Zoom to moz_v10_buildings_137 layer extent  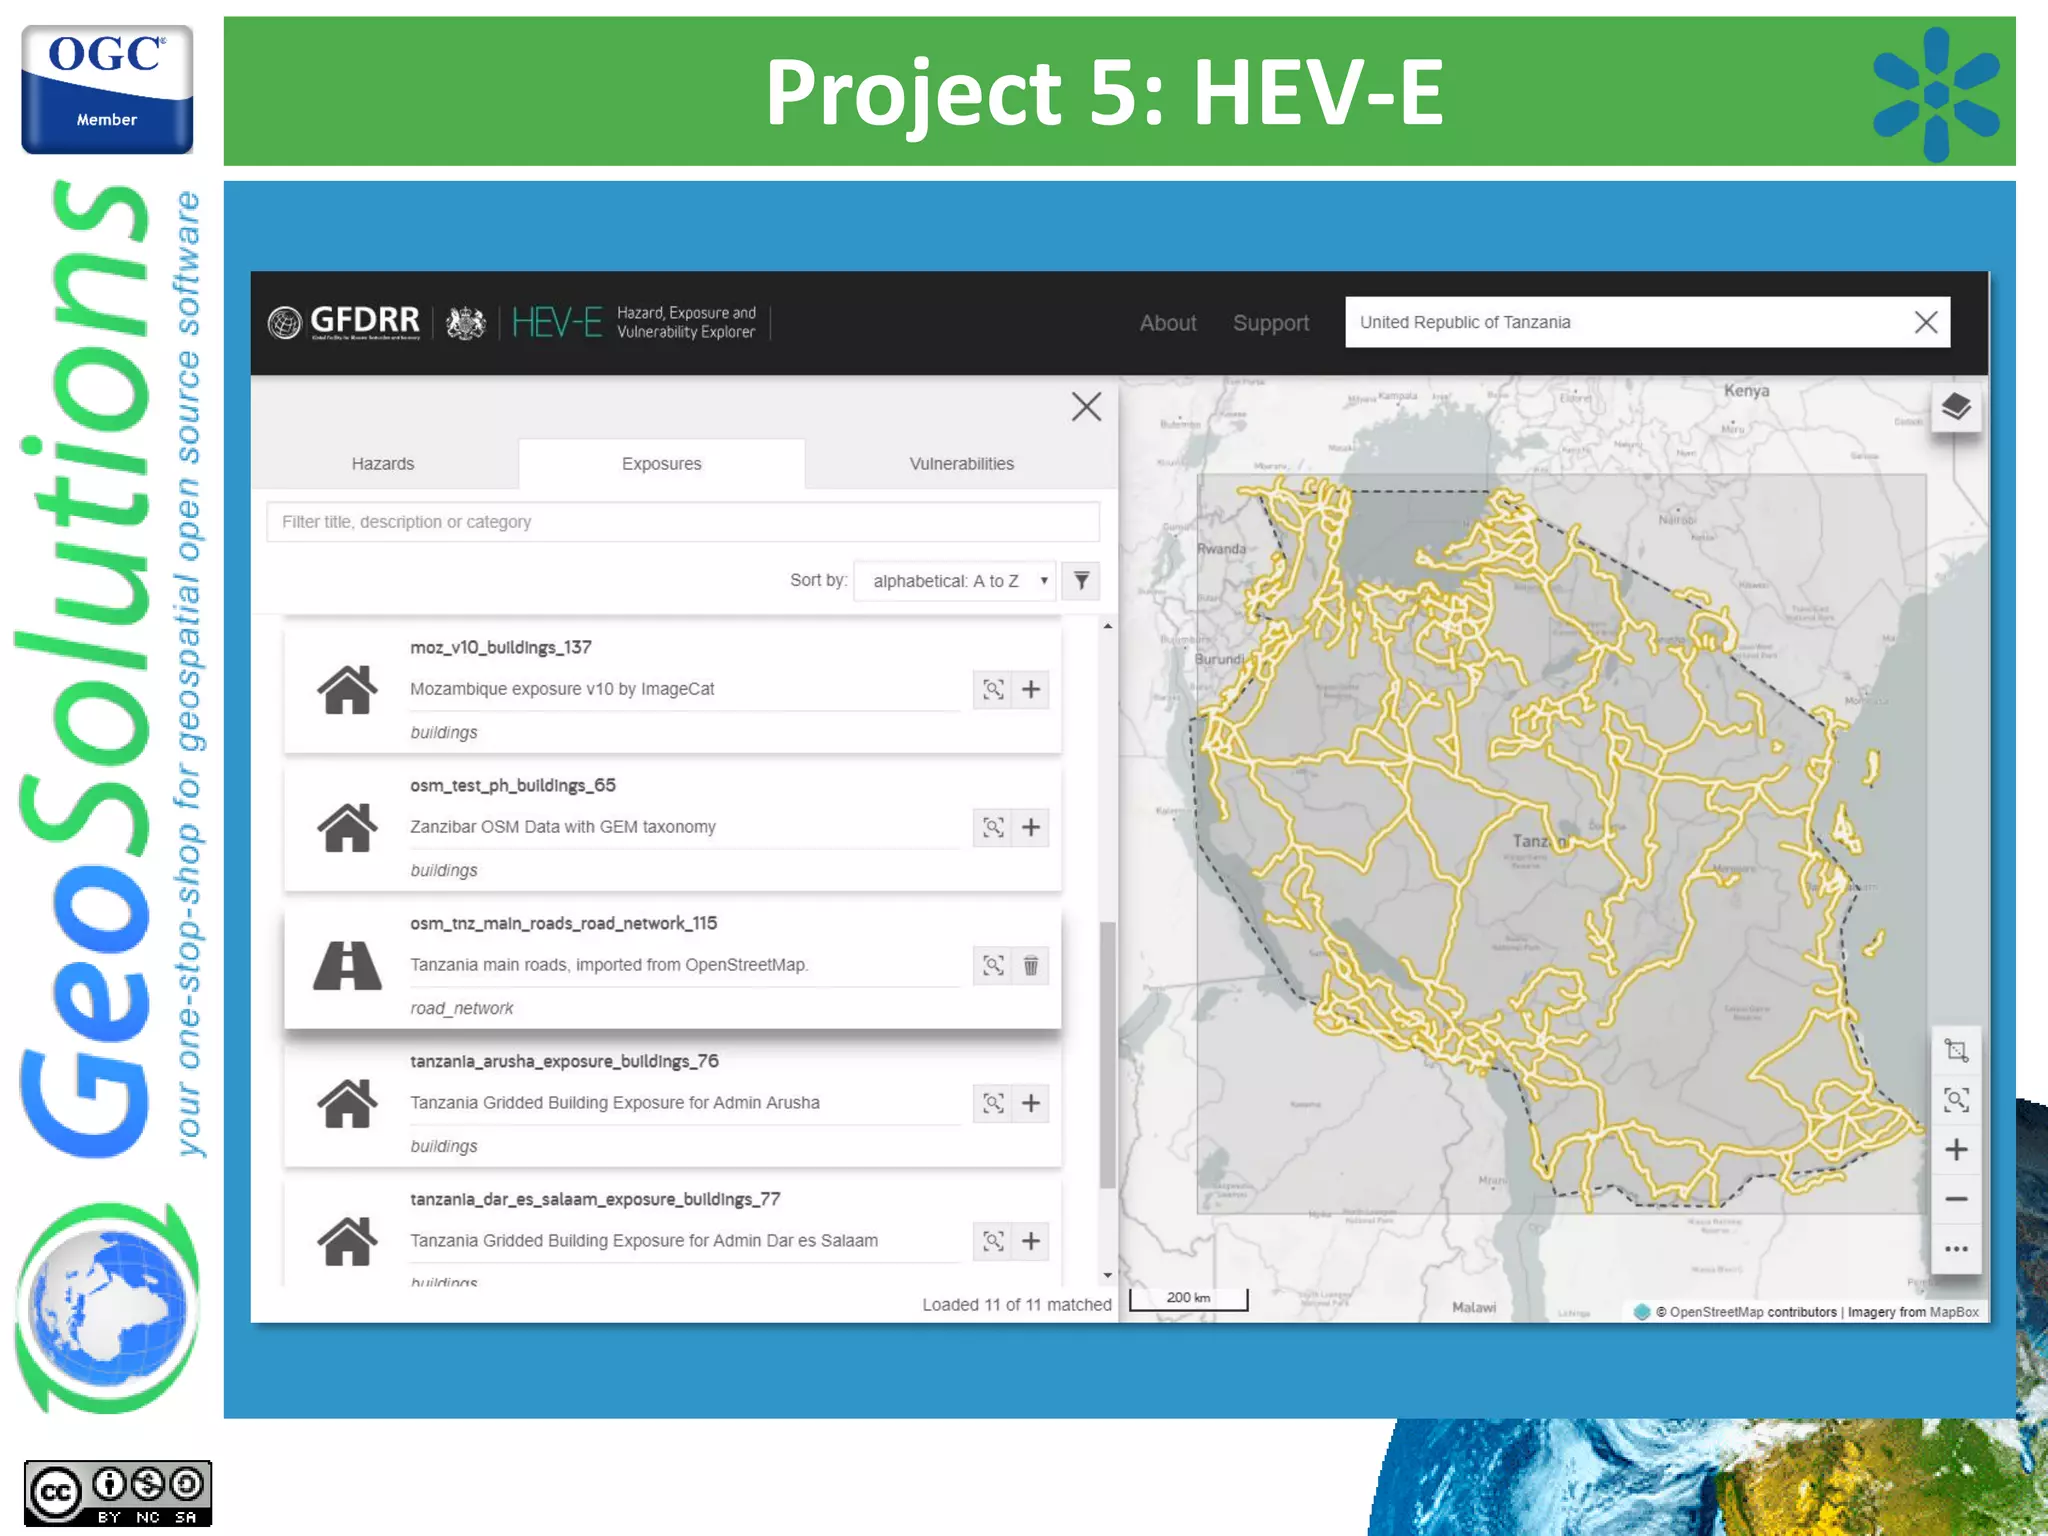pyautogui.click(x=993, y=689)
